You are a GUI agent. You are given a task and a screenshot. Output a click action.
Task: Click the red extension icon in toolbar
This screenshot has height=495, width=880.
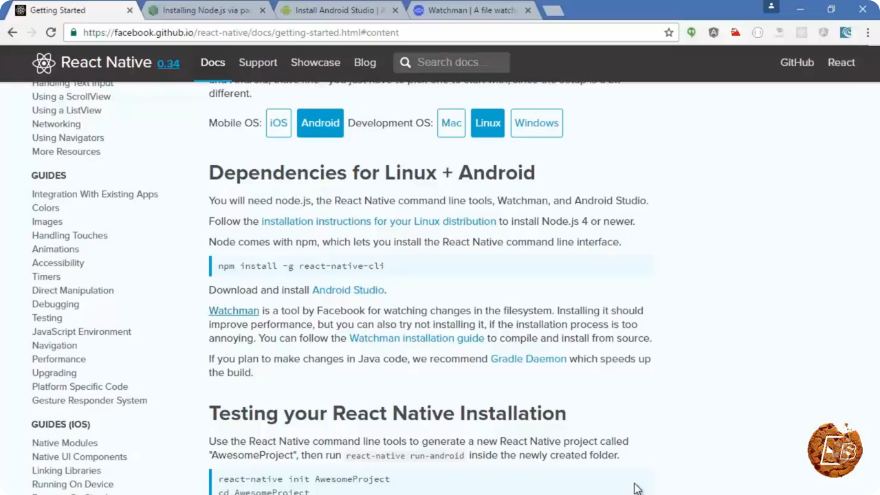tap(735, 33)
